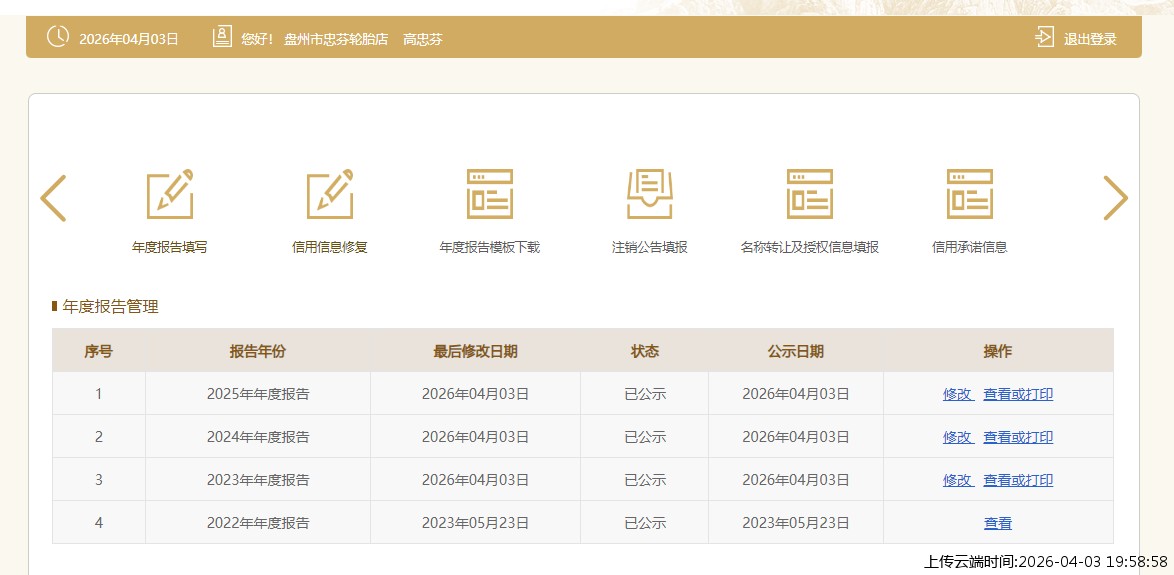Viewport: 1174px width, 575px height.
Task: Click 修改 for the 2024 annual report
Action: [x=957, y=437]
